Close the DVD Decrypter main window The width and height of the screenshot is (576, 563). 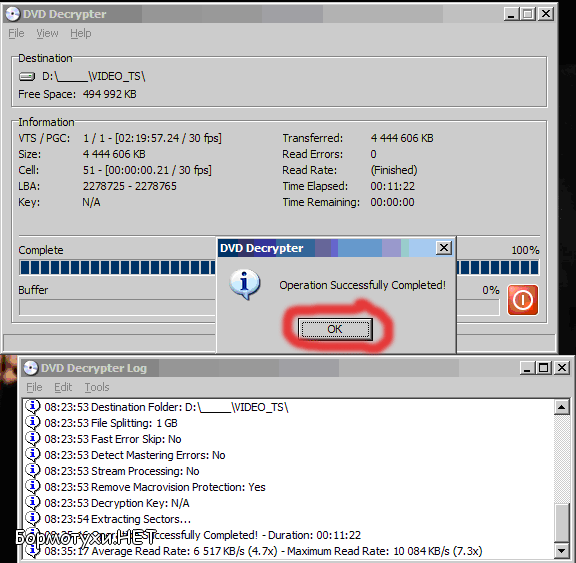point(546,14)
